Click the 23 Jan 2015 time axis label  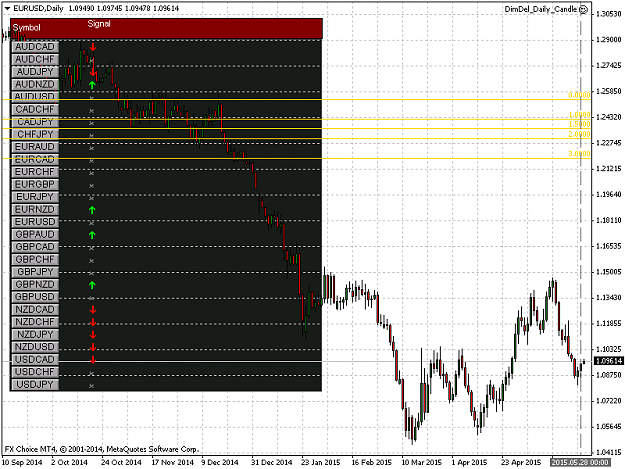click(320, 462)
